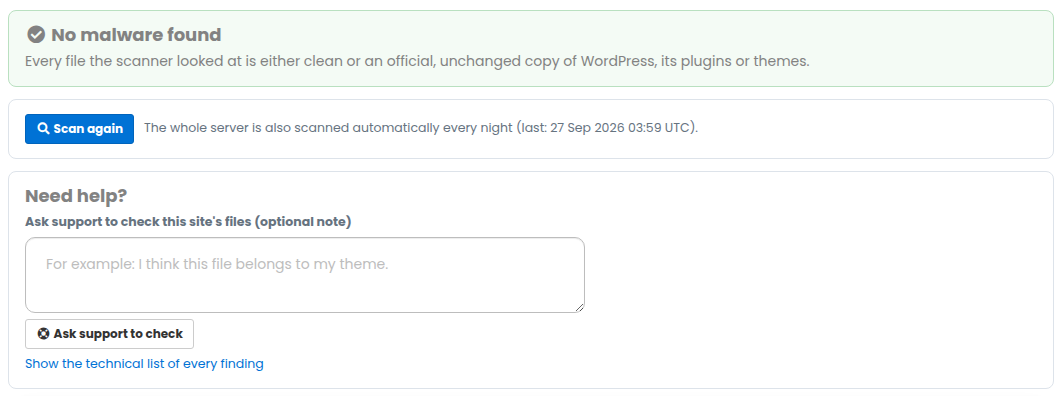The width and height of the screenshot is (1062, 396).
Task: Click the Need help? heading
Action: pos(76,196)
